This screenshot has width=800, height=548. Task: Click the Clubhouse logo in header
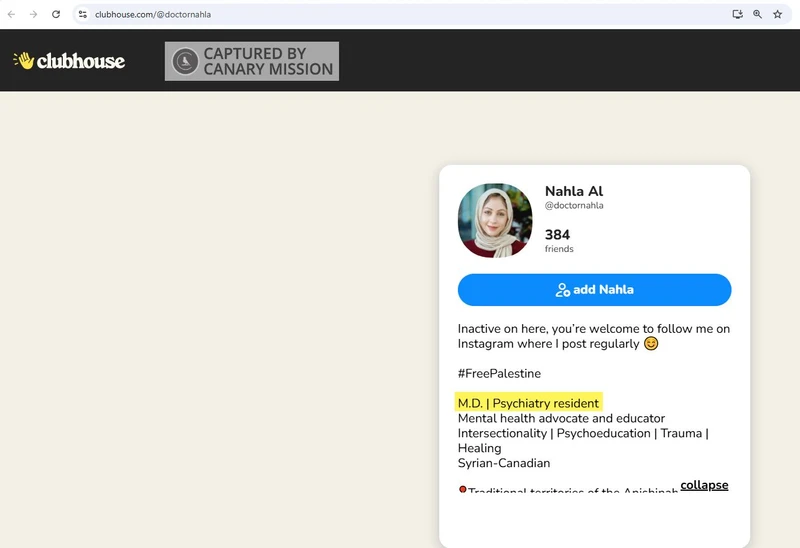click(69, 61)
